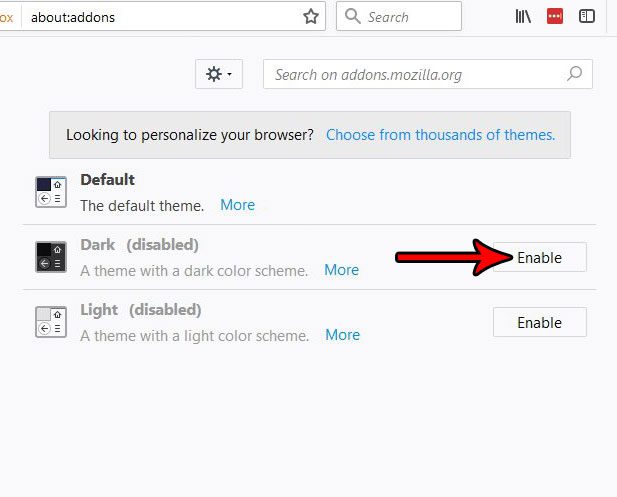The image size is (617, 497).
Task: Click the Light theme thumbnail icon
Action: 51,322
